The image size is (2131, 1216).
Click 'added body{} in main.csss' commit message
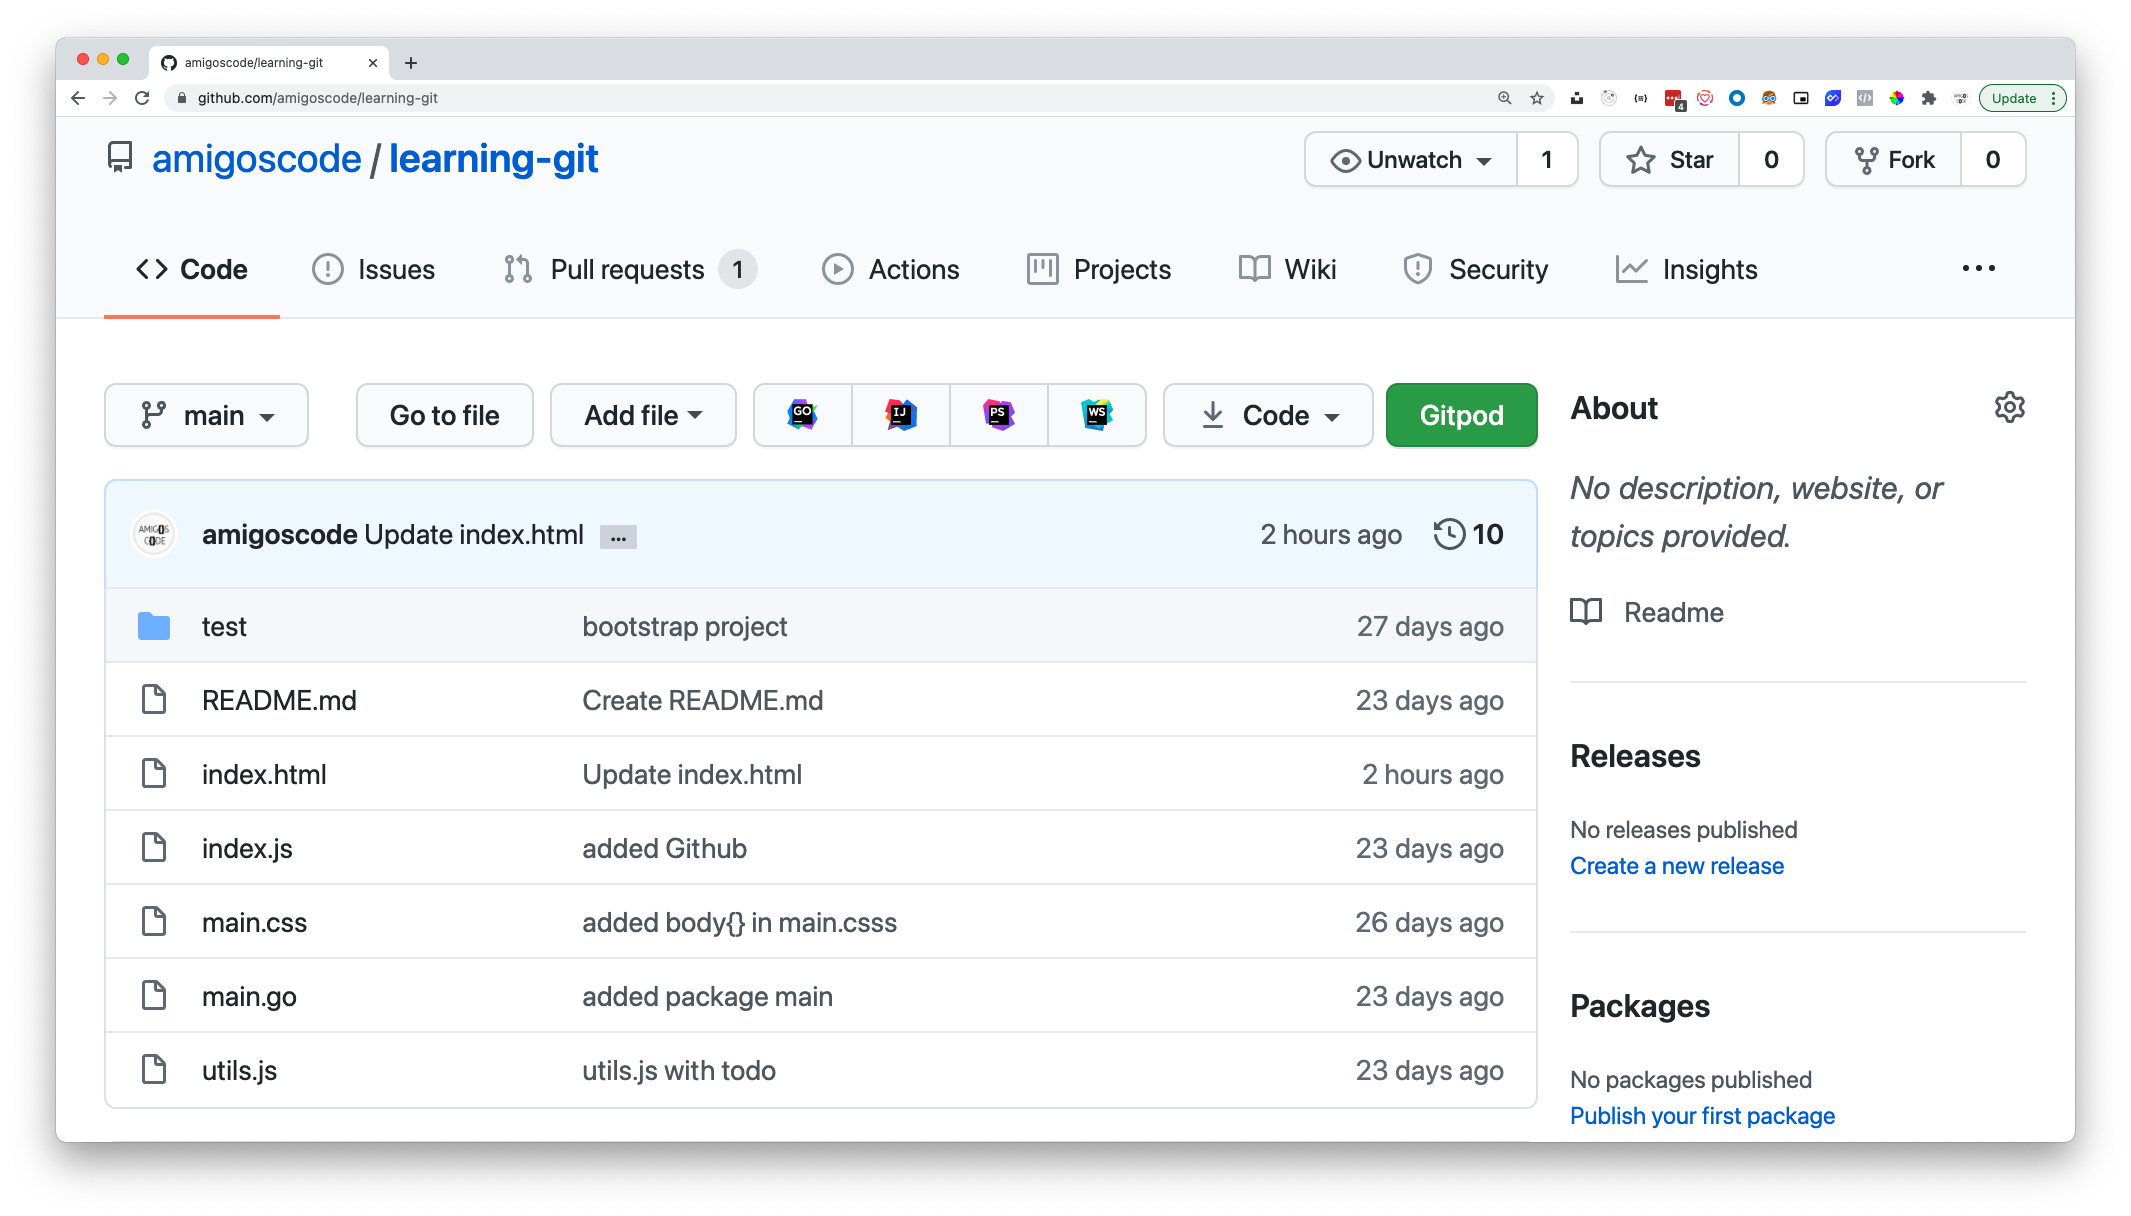click(739, 922)
